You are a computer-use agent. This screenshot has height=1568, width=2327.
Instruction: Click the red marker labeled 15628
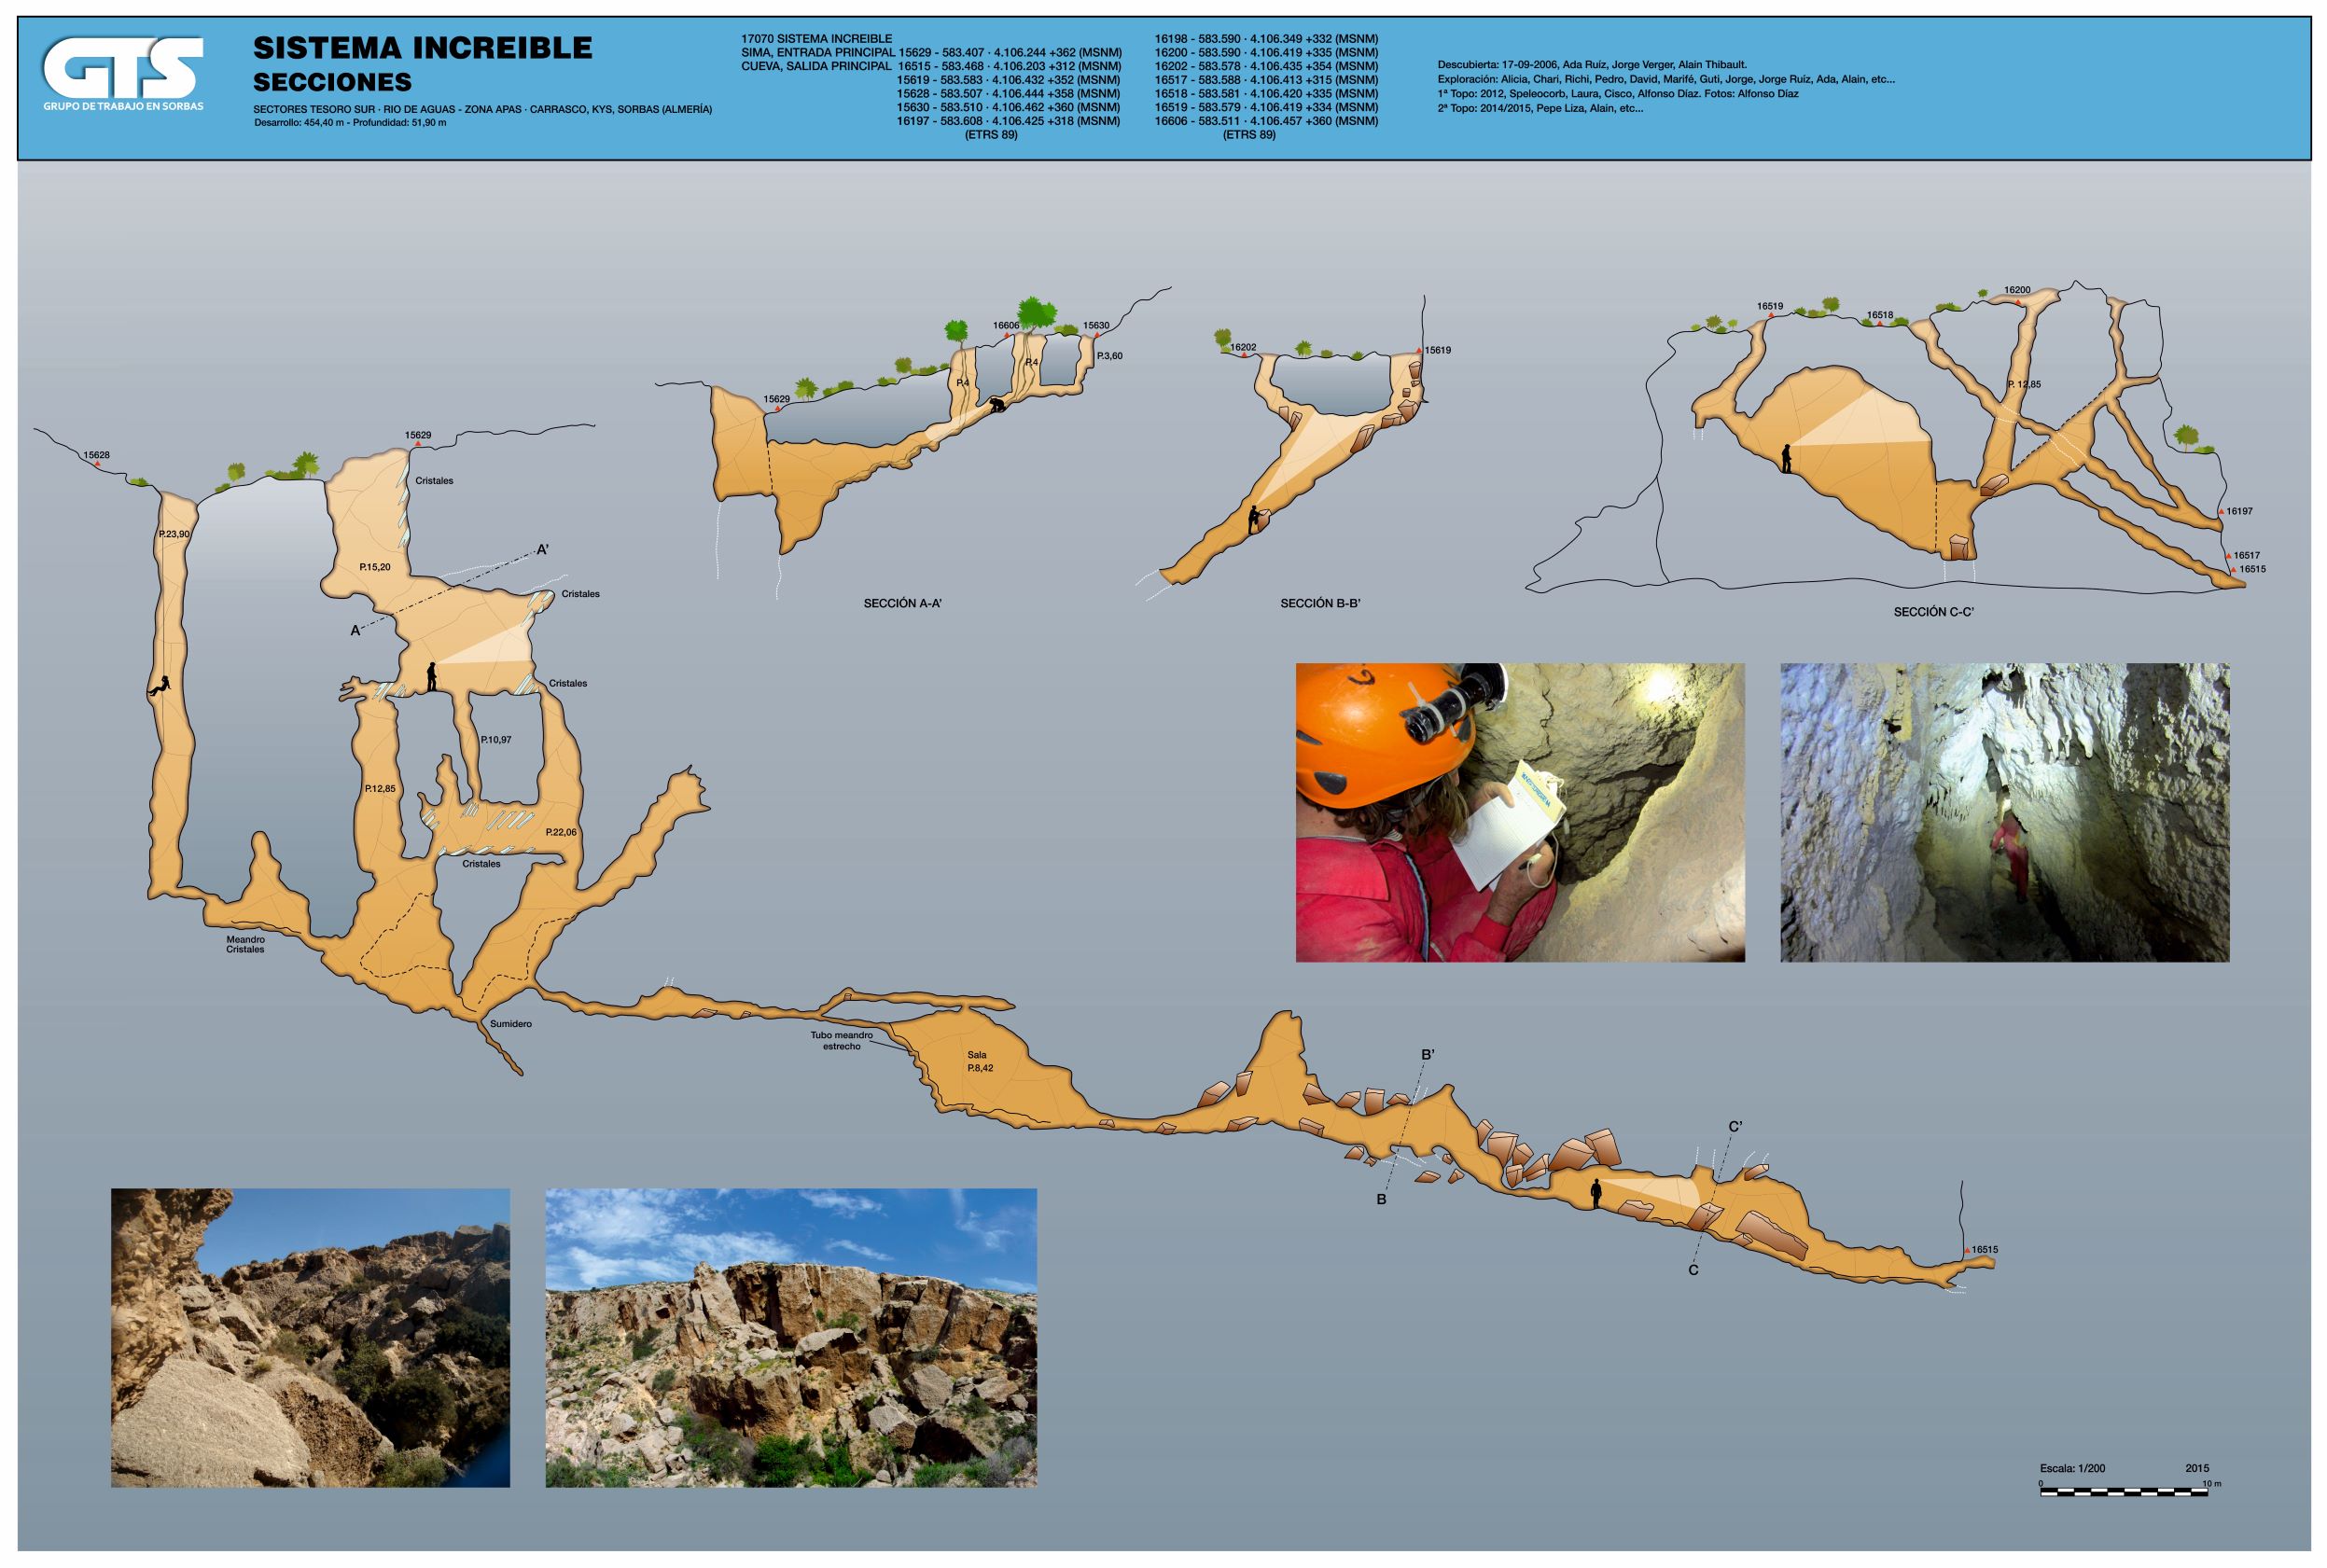point(97,464)
